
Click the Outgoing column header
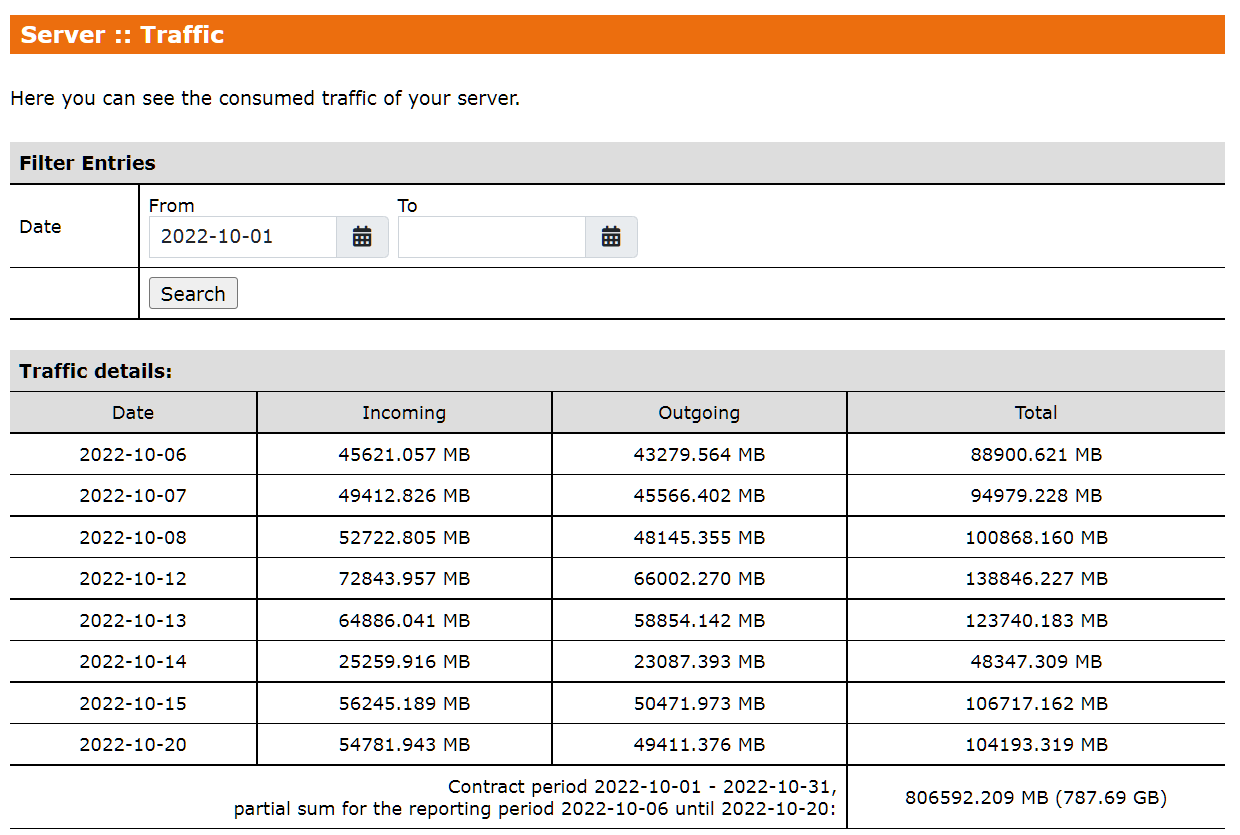click(699, 412)
